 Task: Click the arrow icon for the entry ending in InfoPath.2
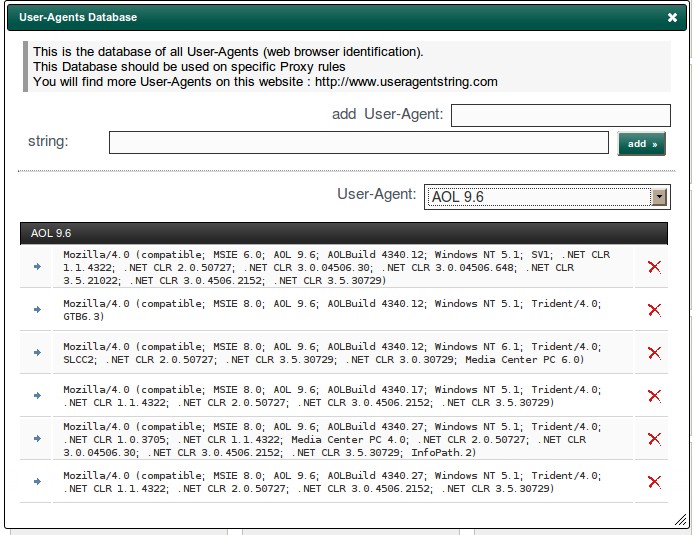coord(37,439)
